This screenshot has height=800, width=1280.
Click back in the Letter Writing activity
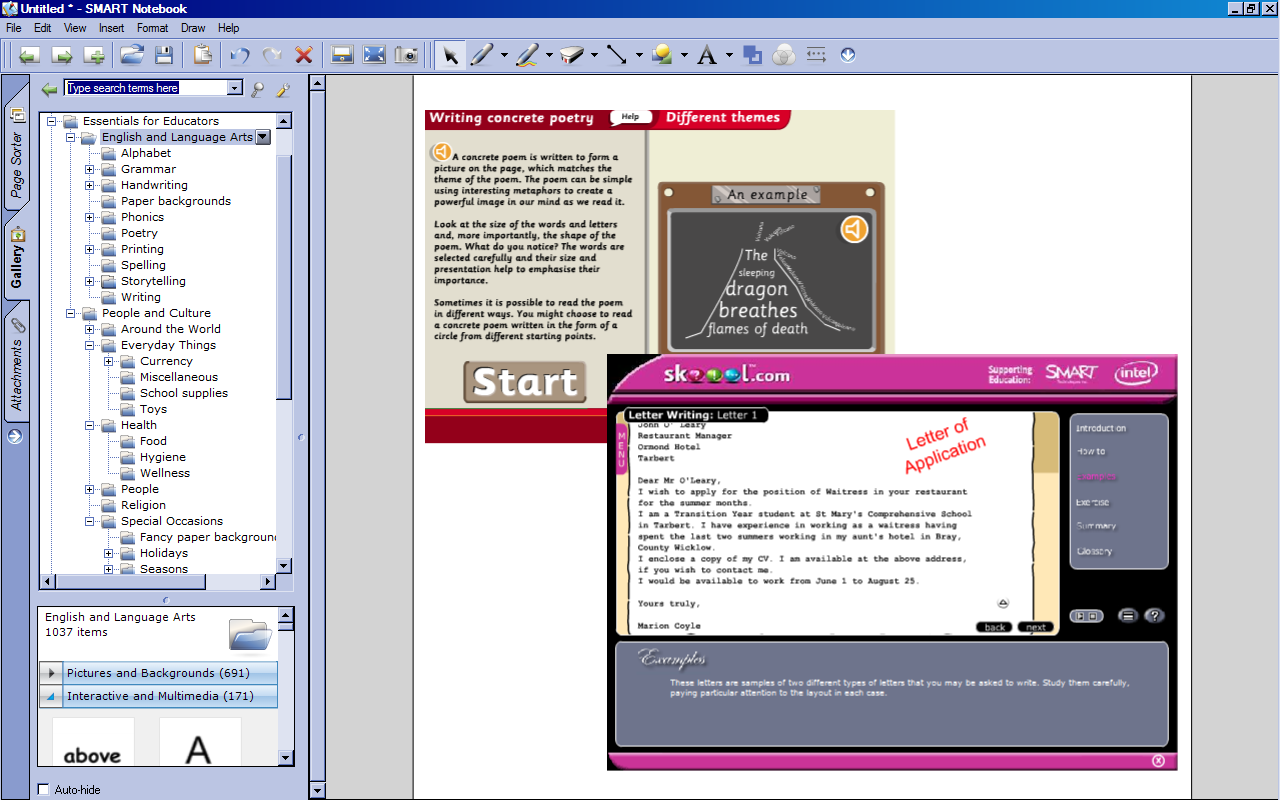pos(995,627)
